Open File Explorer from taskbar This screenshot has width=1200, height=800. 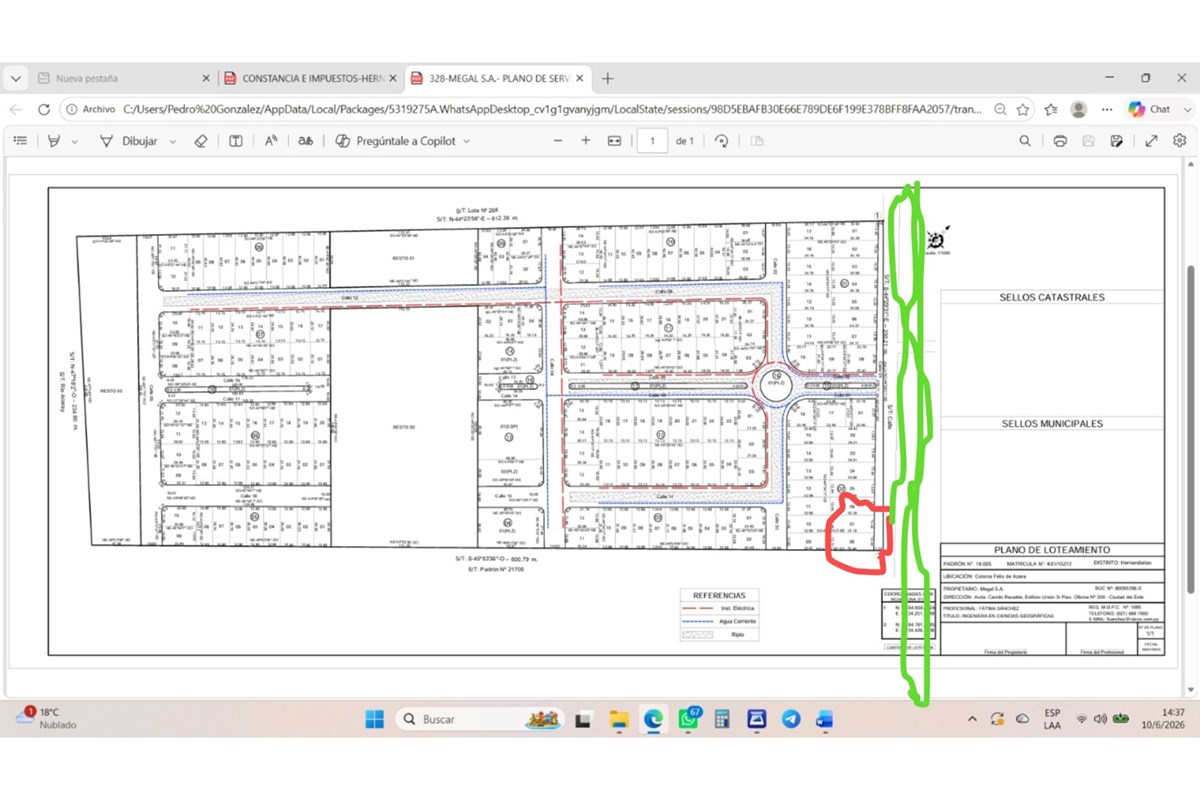coord(618,719)
